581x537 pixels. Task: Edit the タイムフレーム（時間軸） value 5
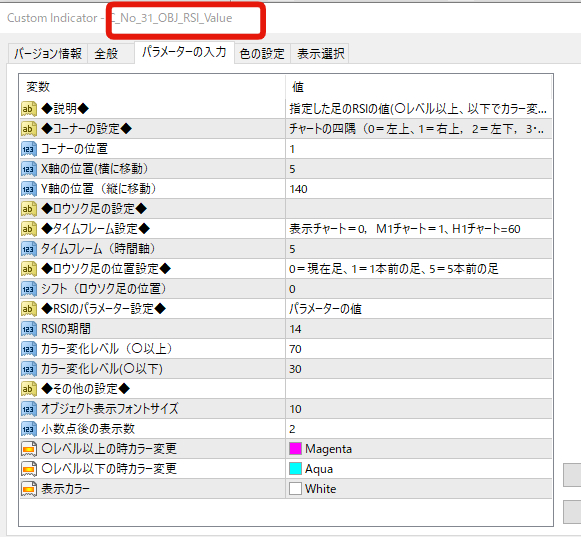pyautogui.click(x=419, y=249)
